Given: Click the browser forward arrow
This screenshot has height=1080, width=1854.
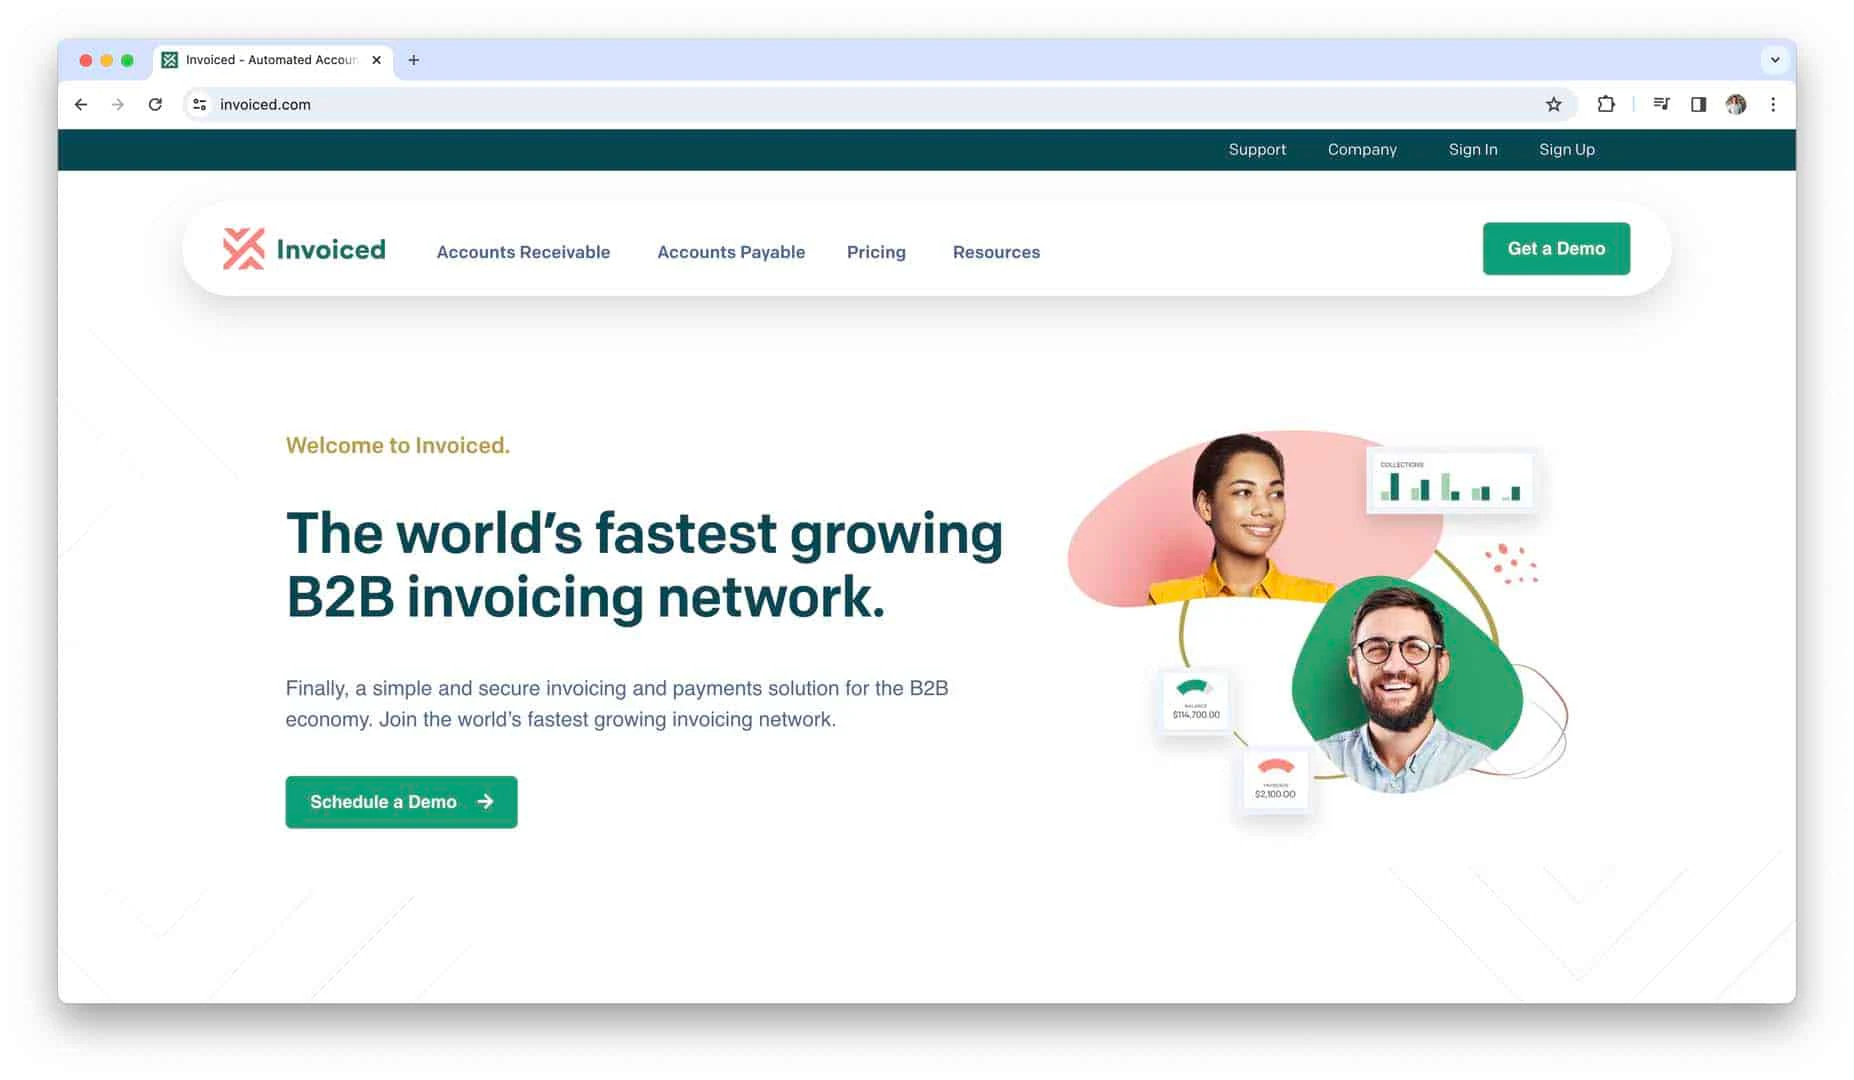Looking at the screenshot, I should tap(118, 104).
